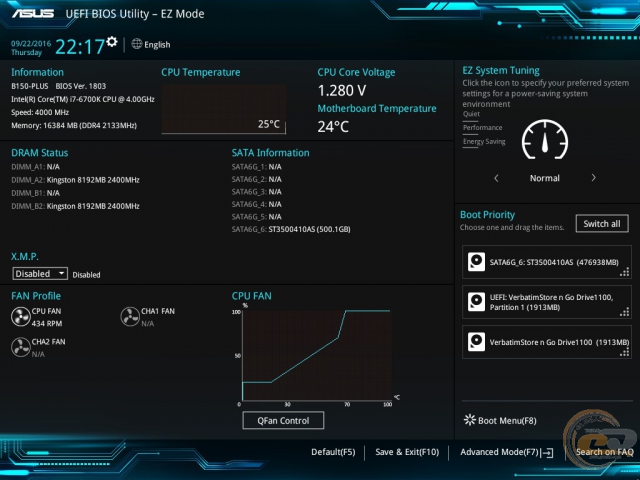
Task: Switch to Advanced Mode(F7)
Action: [x=500, y=452]
